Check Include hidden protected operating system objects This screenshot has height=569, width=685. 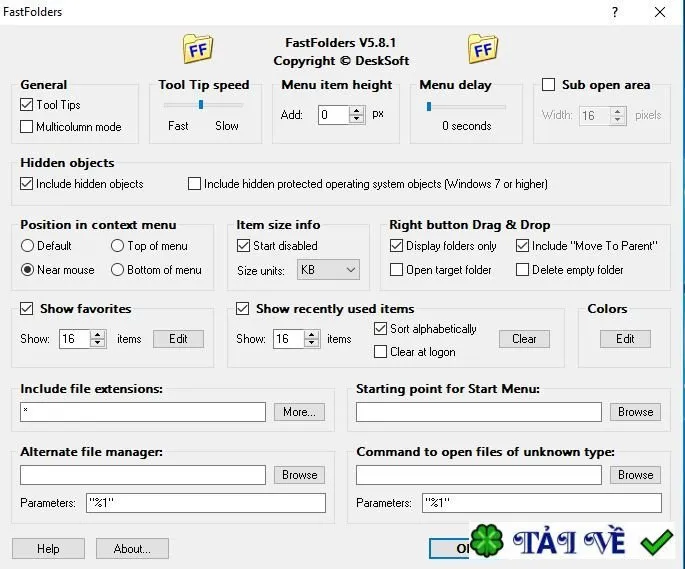tap(194, 184)
